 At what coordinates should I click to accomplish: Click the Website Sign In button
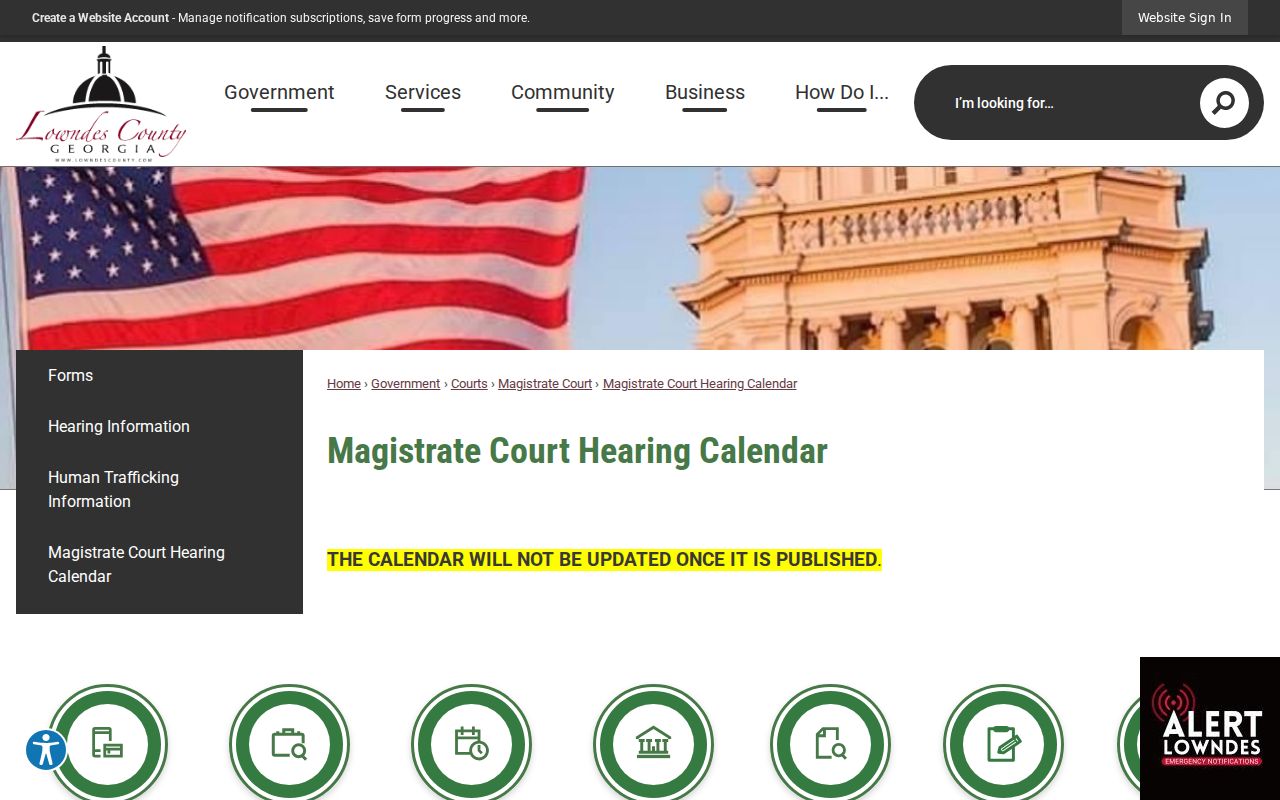pyautogui.click(x=1185, y=17)
